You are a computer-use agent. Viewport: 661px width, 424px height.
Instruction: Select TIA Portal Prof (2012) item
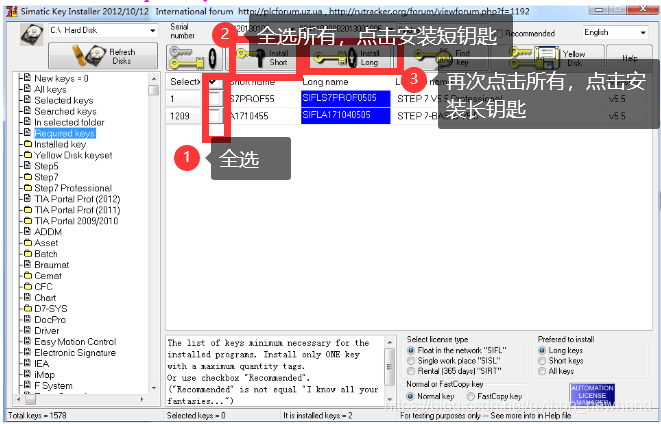77,199
